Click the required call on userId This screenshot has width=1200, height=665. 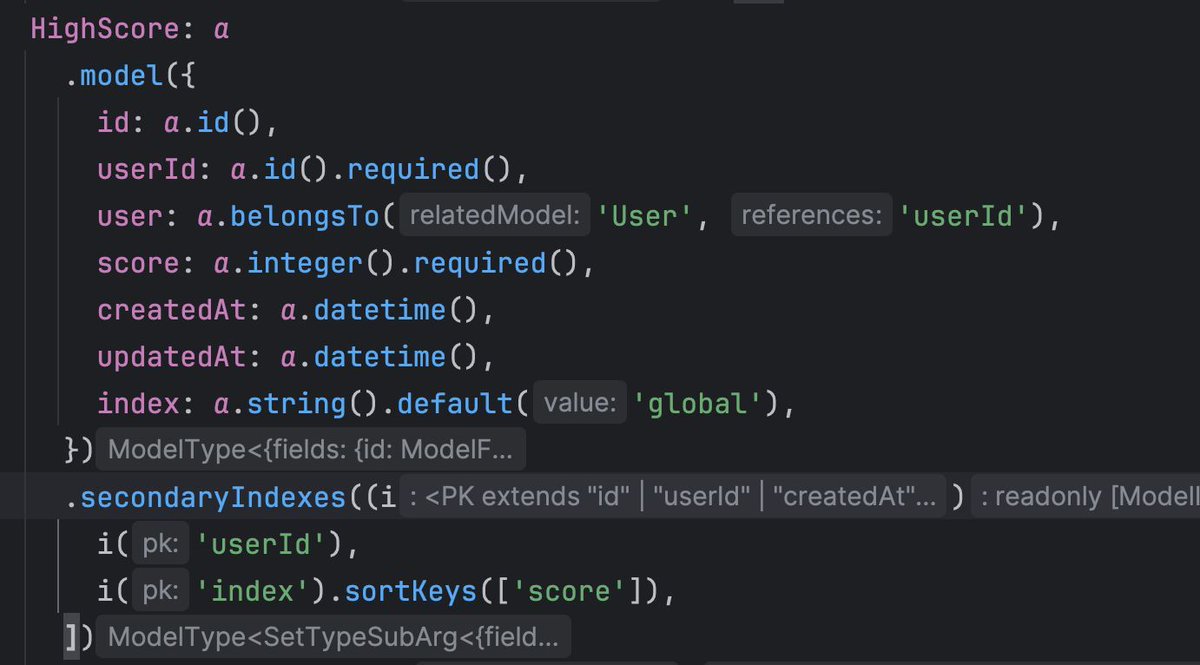point(411,168)
